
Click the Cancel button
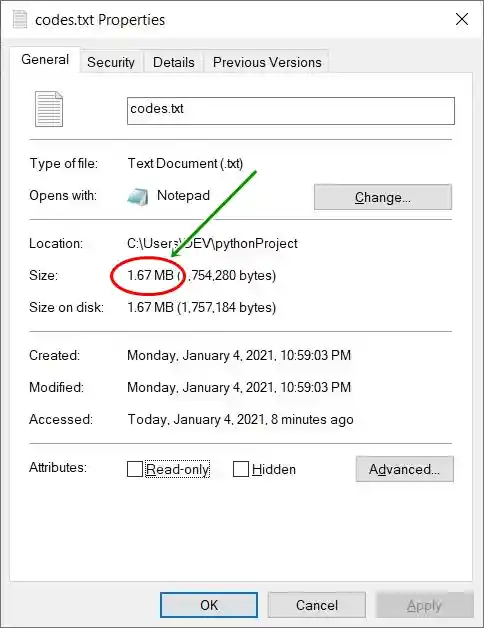(317, 605)
